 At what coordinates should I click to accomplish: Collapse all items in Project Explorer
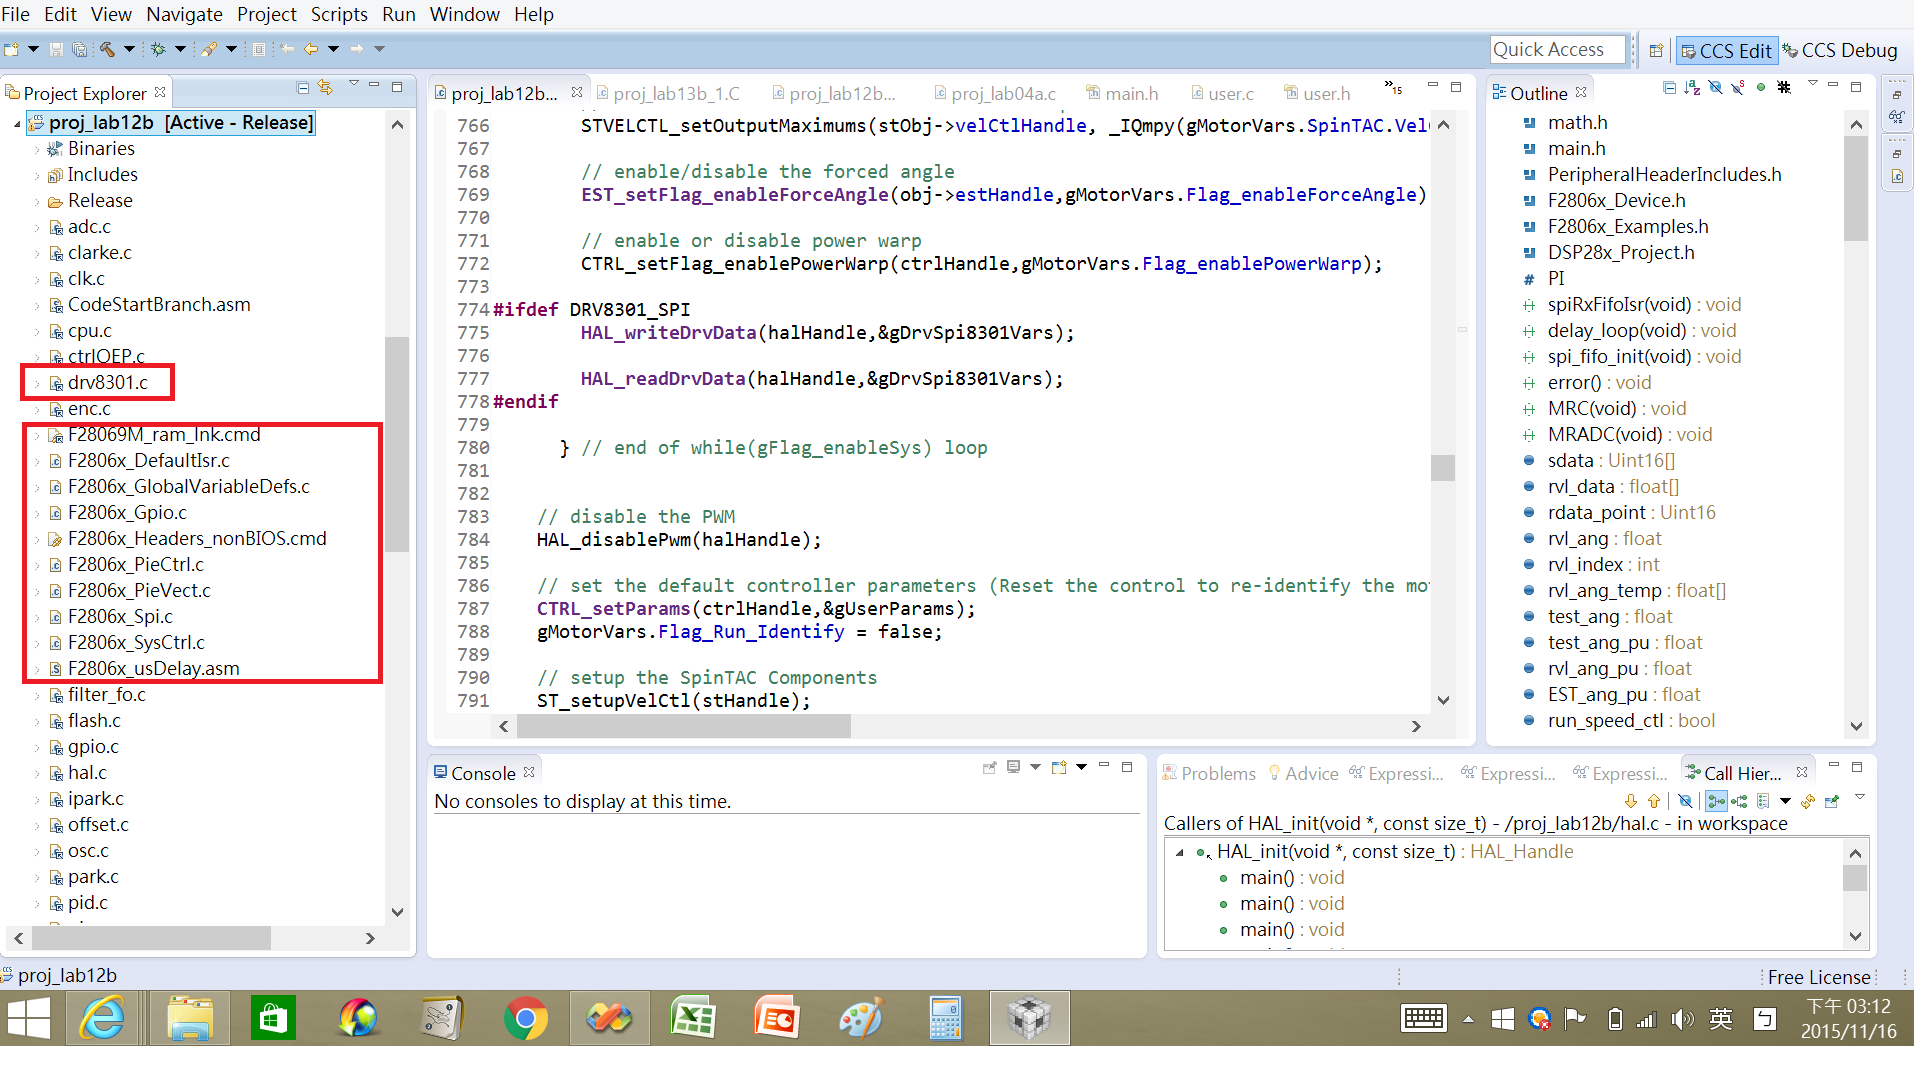(x=303, y=88)
